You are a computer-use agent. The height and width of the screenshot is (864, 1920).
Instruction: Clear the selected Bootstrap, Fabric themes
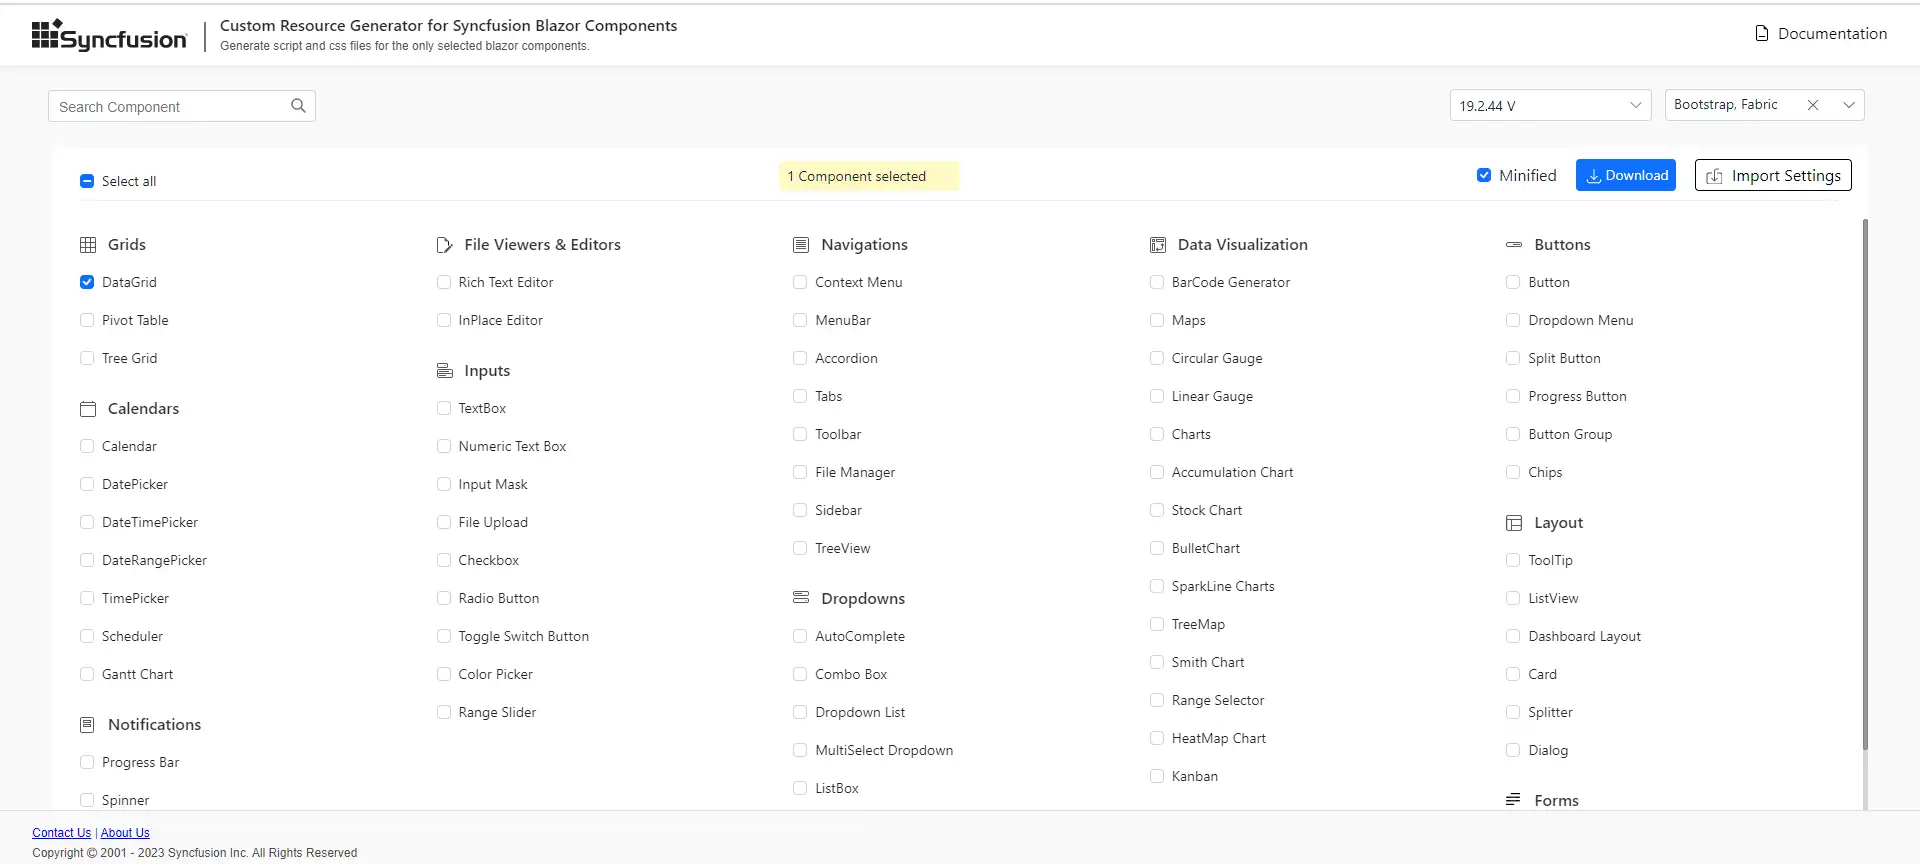click(1813, 105)
